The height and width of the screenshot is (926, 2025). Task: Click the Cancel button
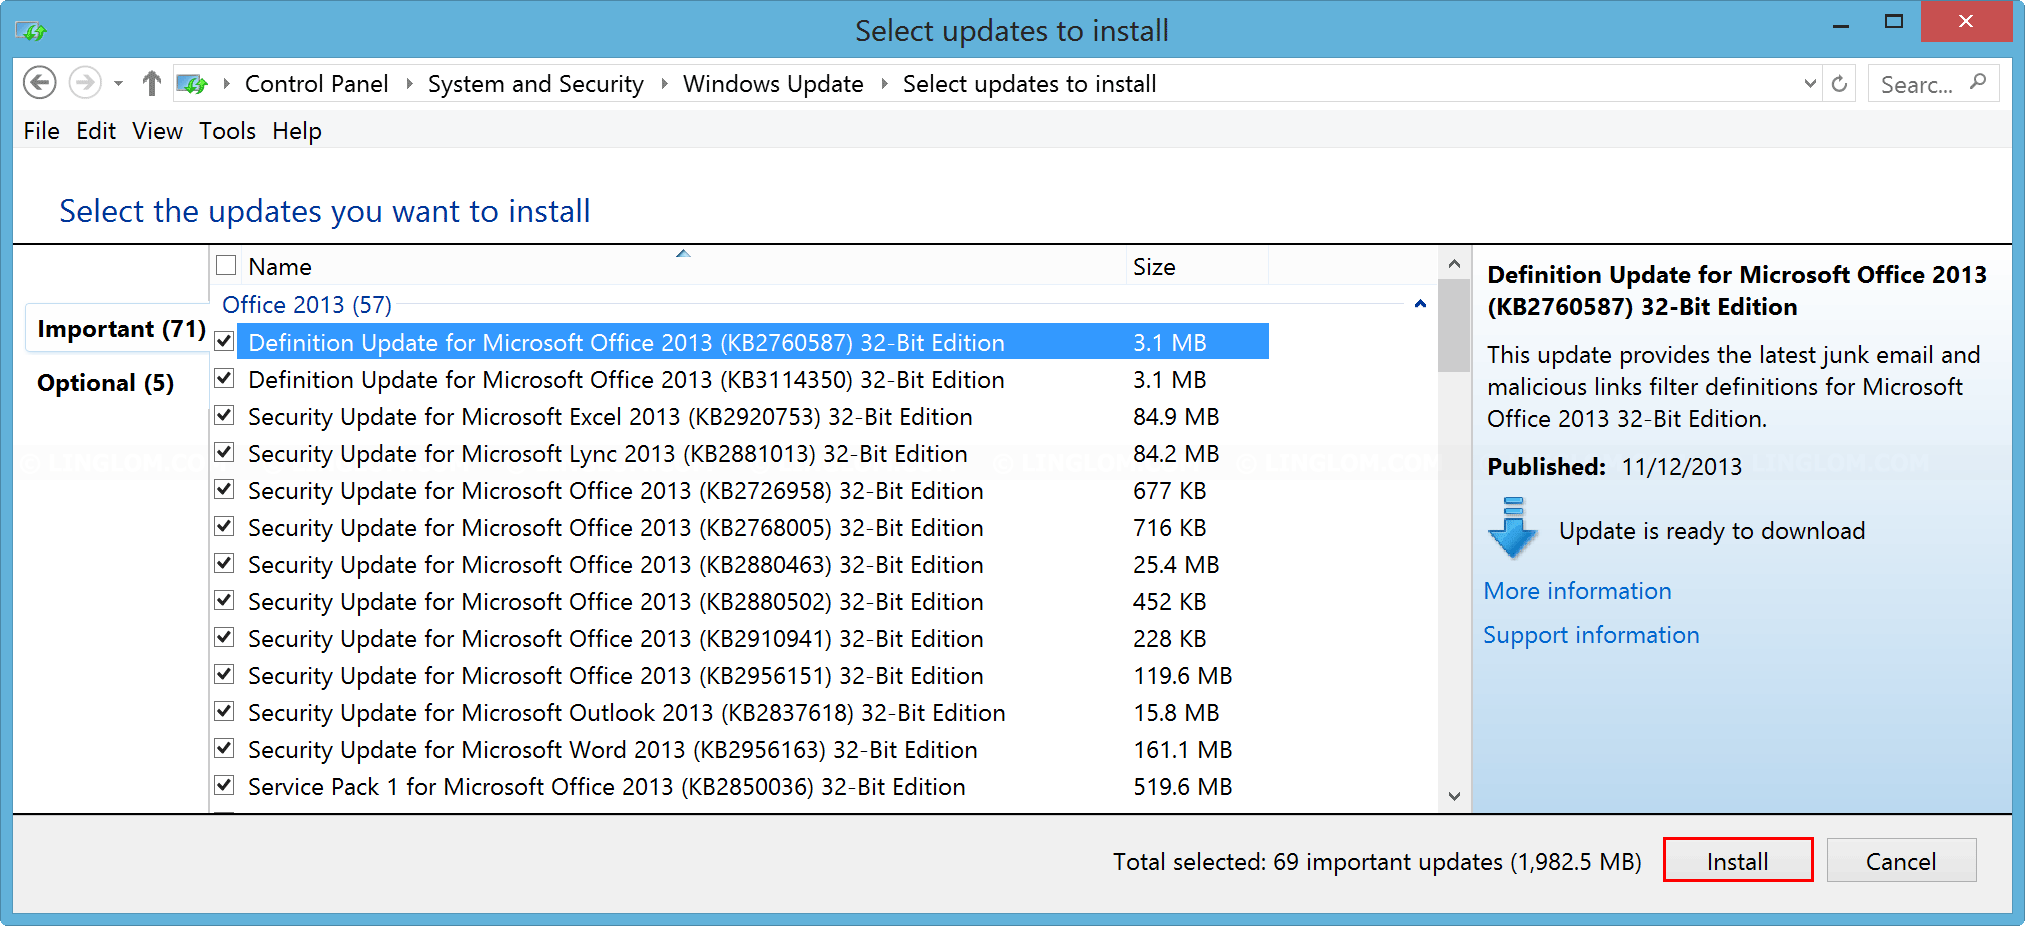click(1901, 860)
